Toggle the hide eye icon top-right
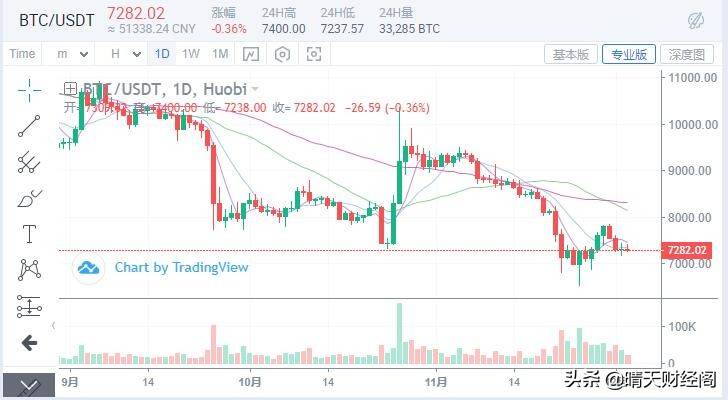The width and height of the screenshot is (728, 400). [696, 20]
